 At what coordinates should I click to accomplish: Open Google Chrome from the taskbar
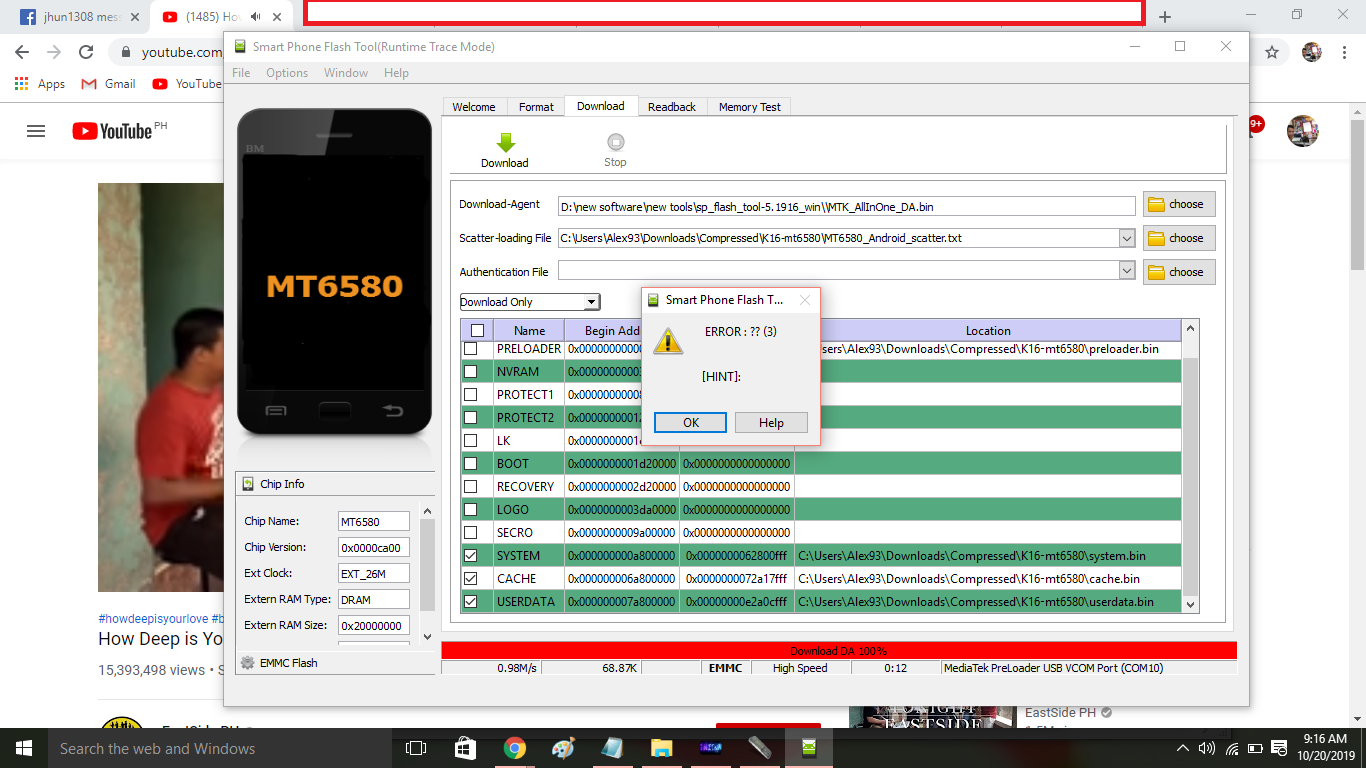click(x=515, y=748)
